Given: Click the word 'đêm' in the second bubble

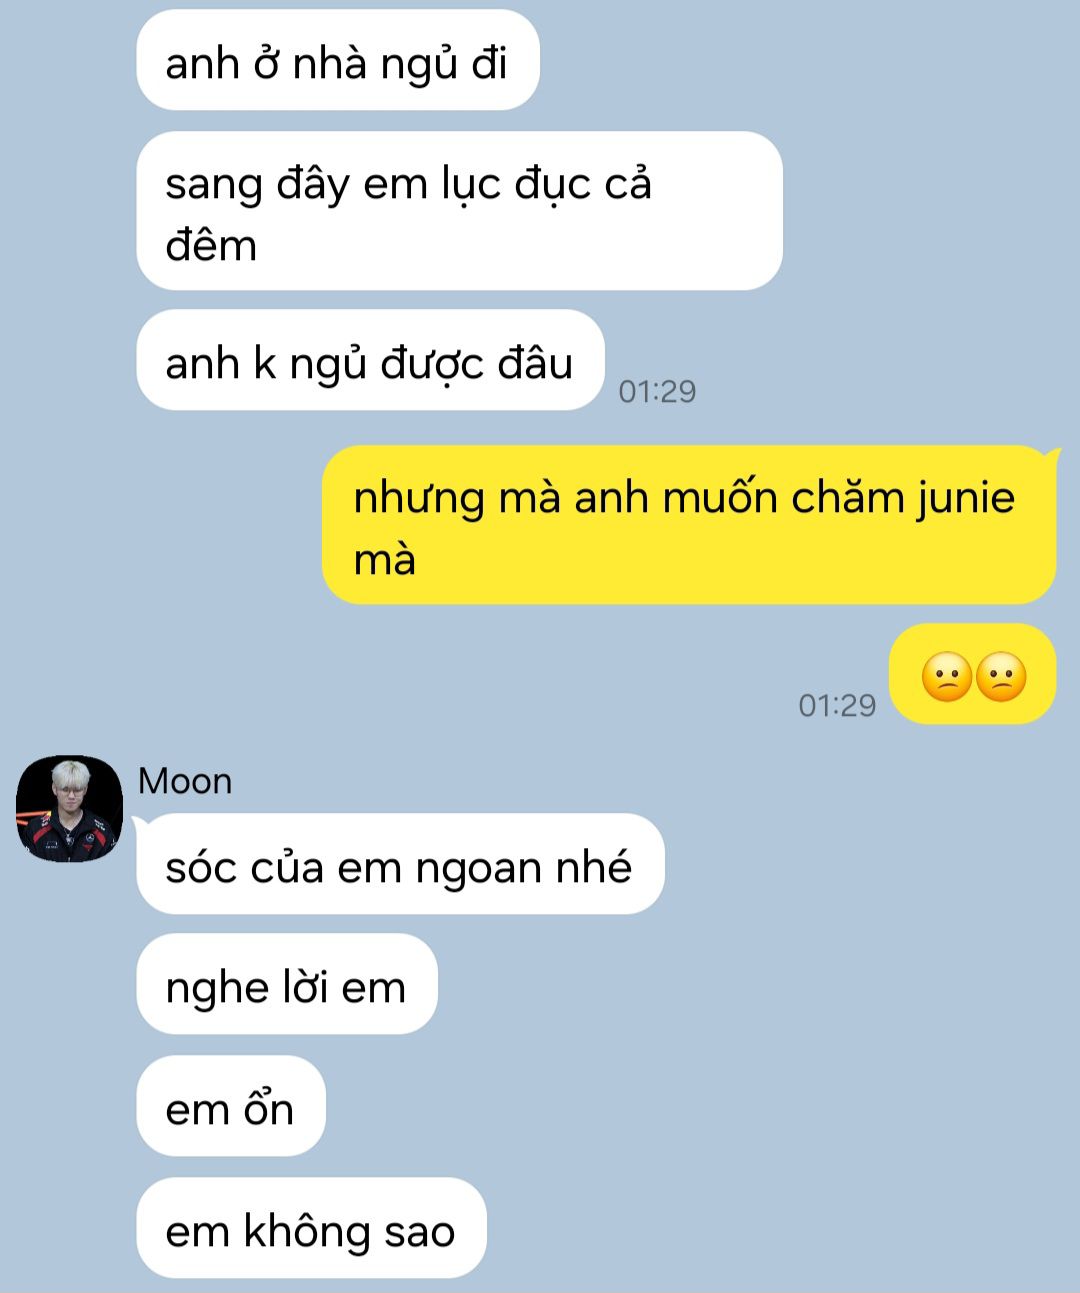Looking at the screenshot, I should click(211, 245).
